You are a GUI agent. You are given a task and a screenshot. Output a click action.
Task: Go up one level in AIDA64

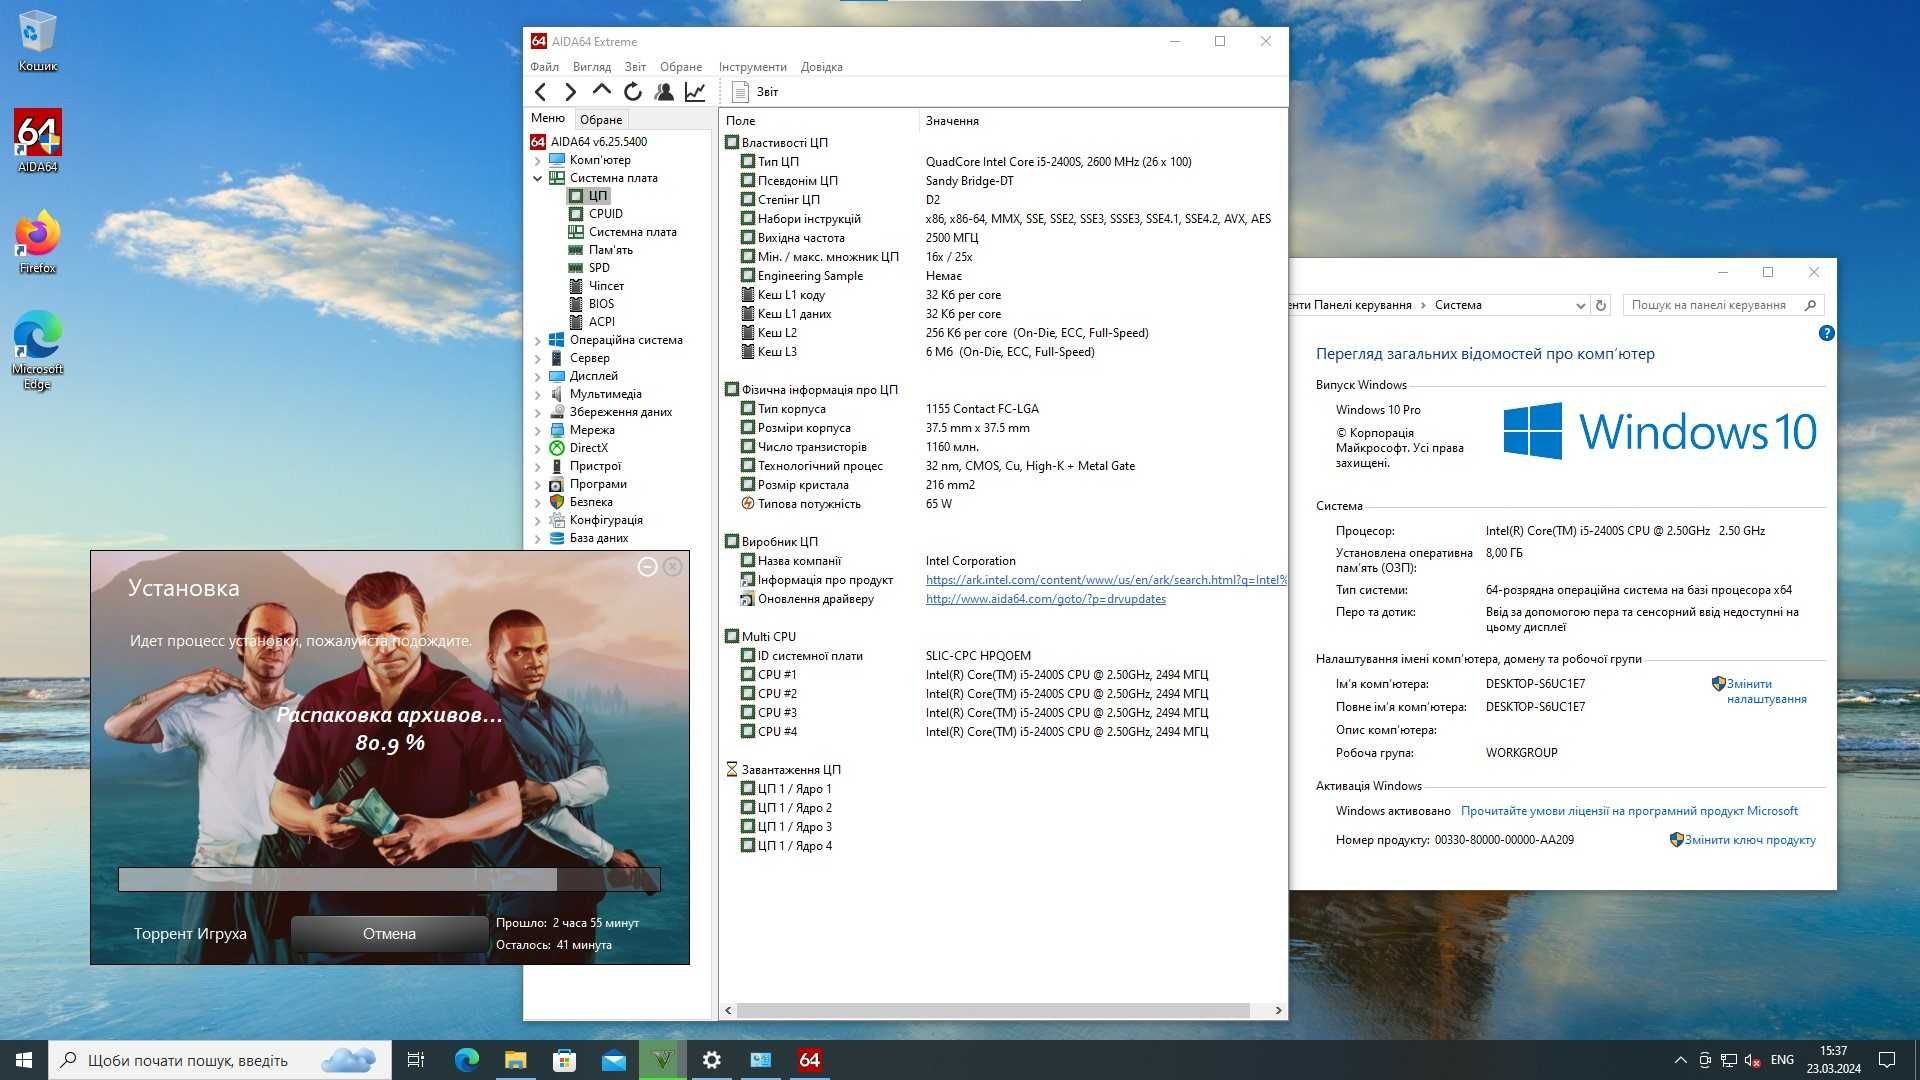click(601, 91)
